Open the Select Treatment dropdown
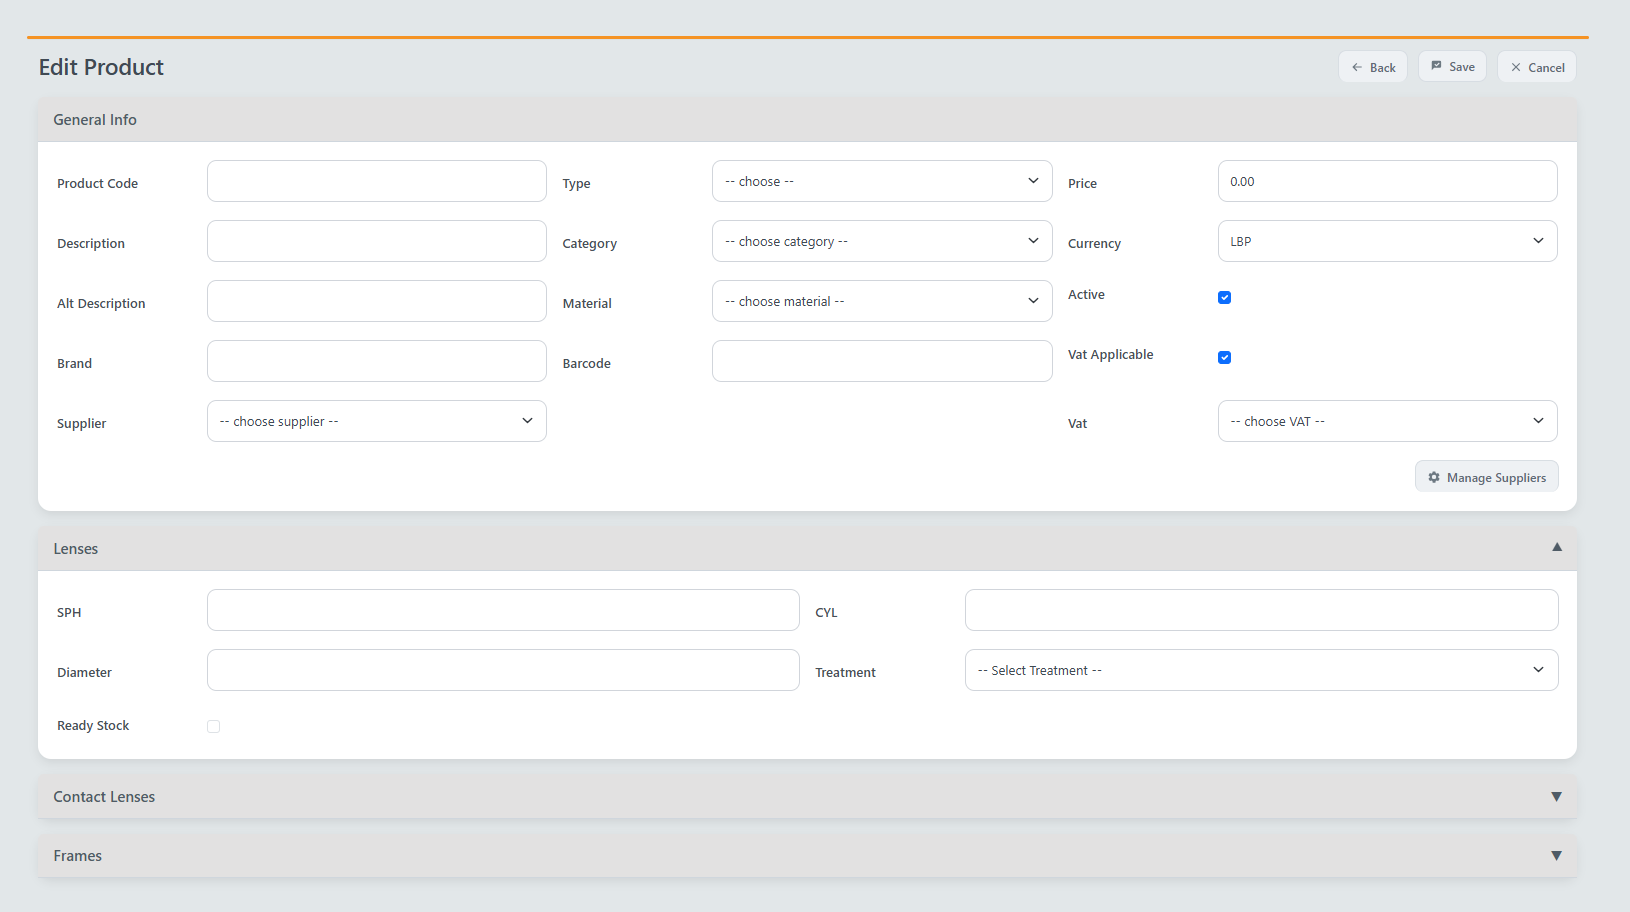Image resolution: width=1630 pixels, height=912 pixels. 1260,670
